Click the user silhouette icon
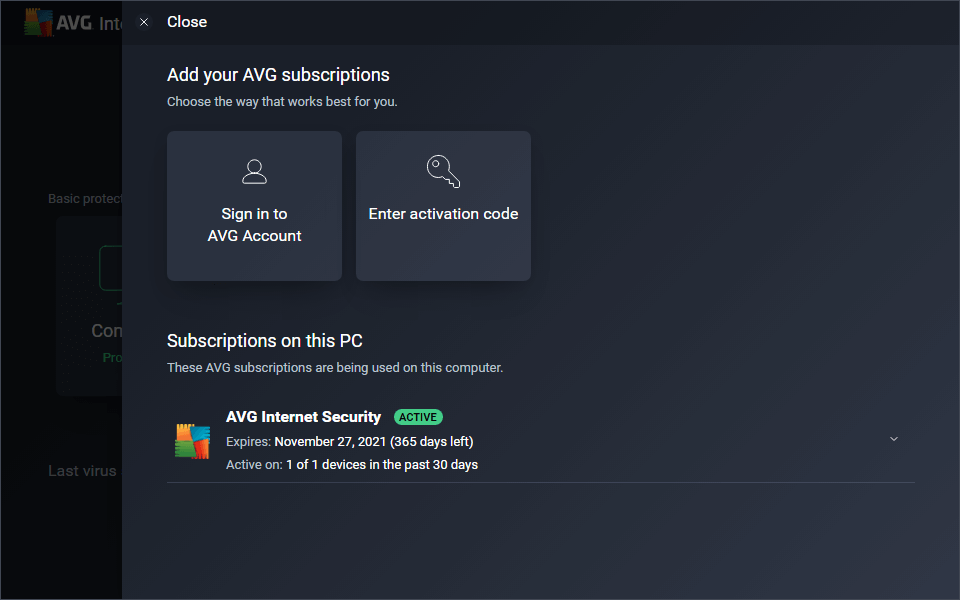Viewport: 960px width, 600px height. click(254, 171)
